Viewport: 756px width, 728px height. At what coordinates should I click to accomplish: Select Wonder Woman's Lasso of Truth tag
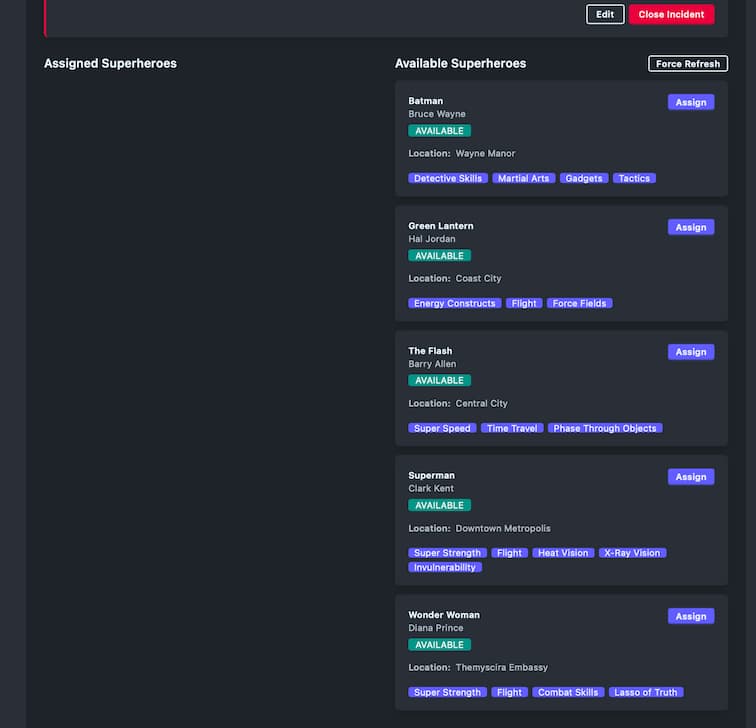point(646,692)
